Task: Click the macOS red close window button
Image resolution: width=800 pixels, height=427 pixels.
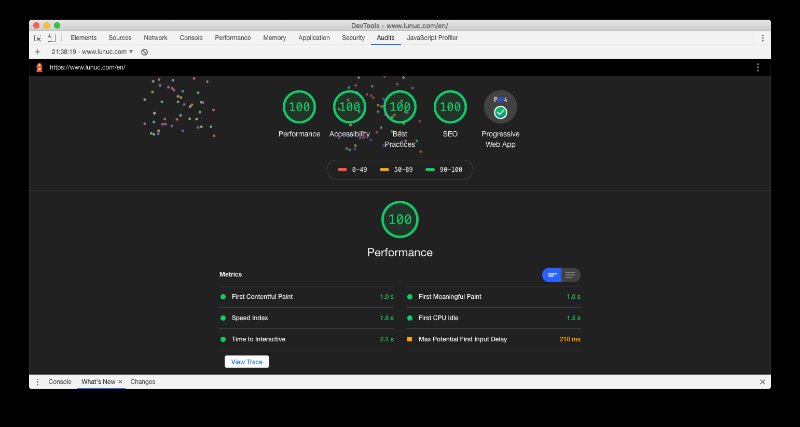Action: coord(36,26)
